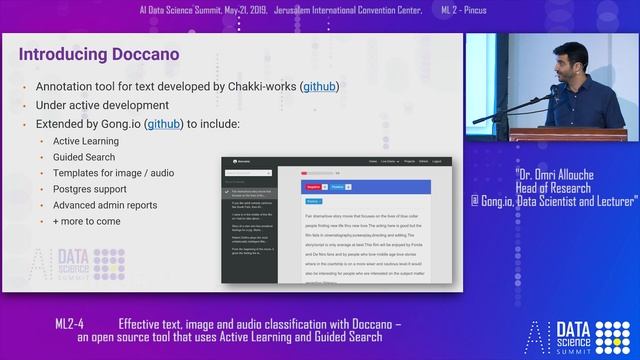This screenshot has width=640, height=360.
Task: Apply the red Negative label button
Action: (313, 187)
